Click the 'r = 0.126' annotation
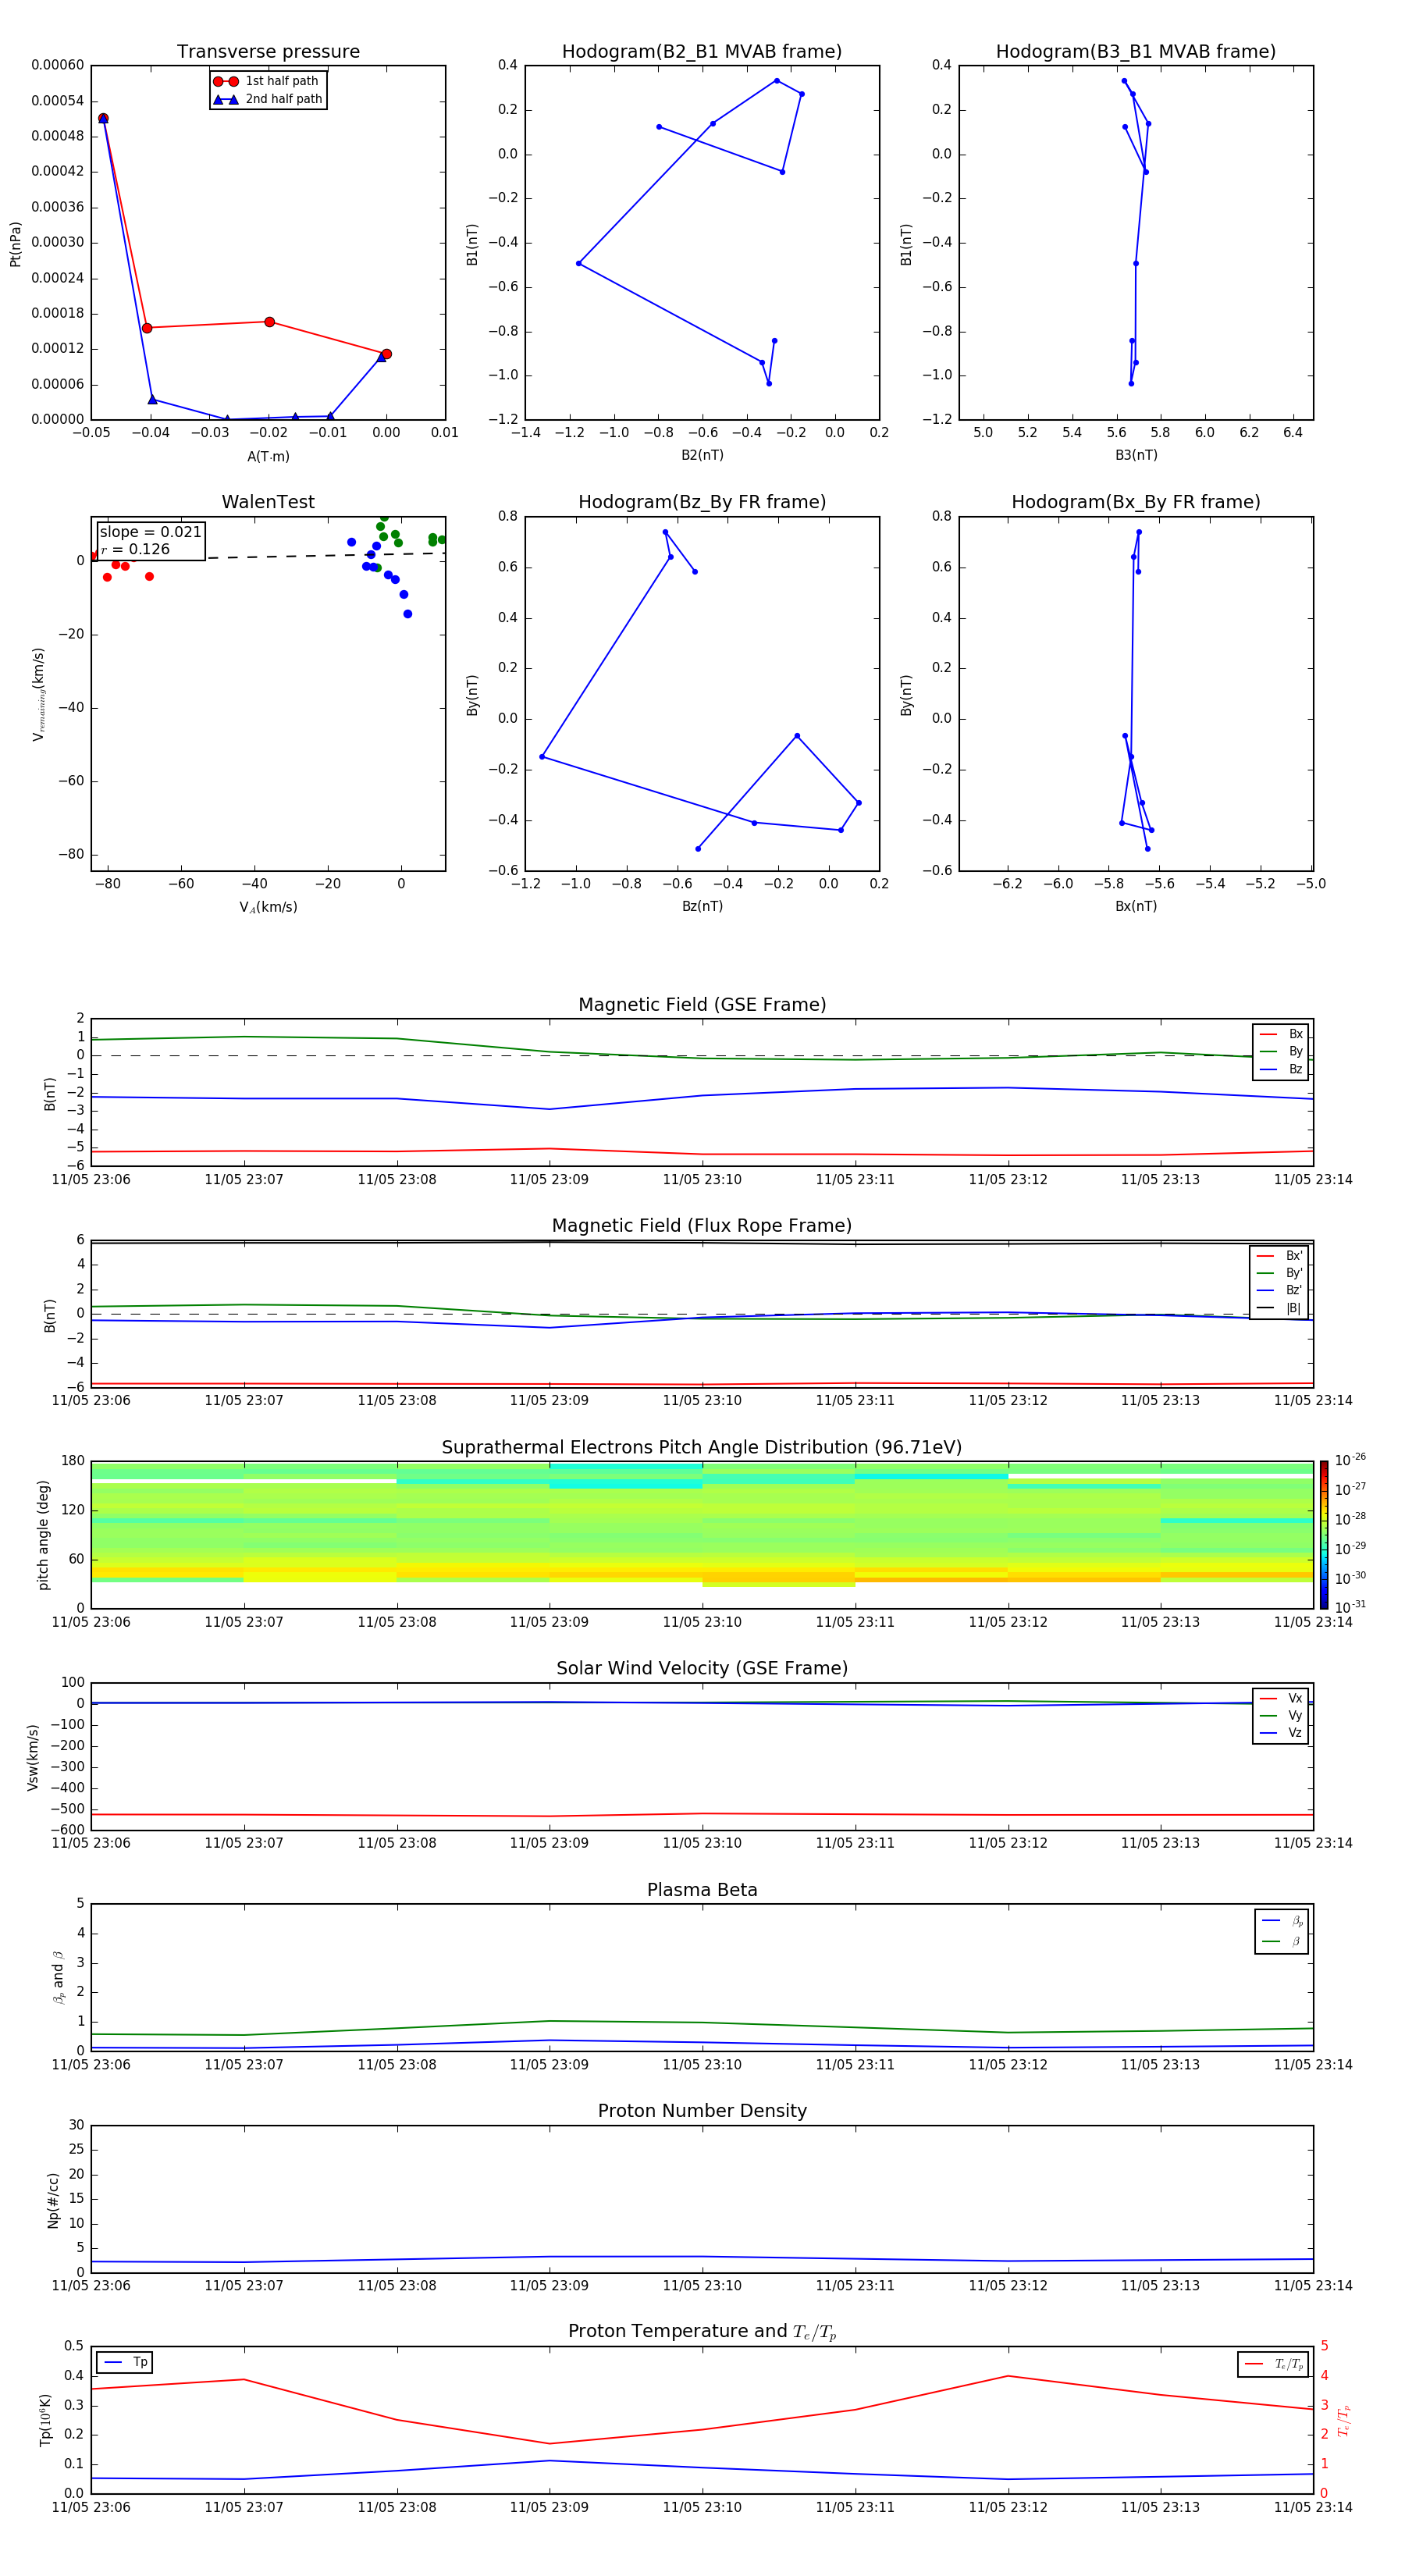 [x=135, y=549]
